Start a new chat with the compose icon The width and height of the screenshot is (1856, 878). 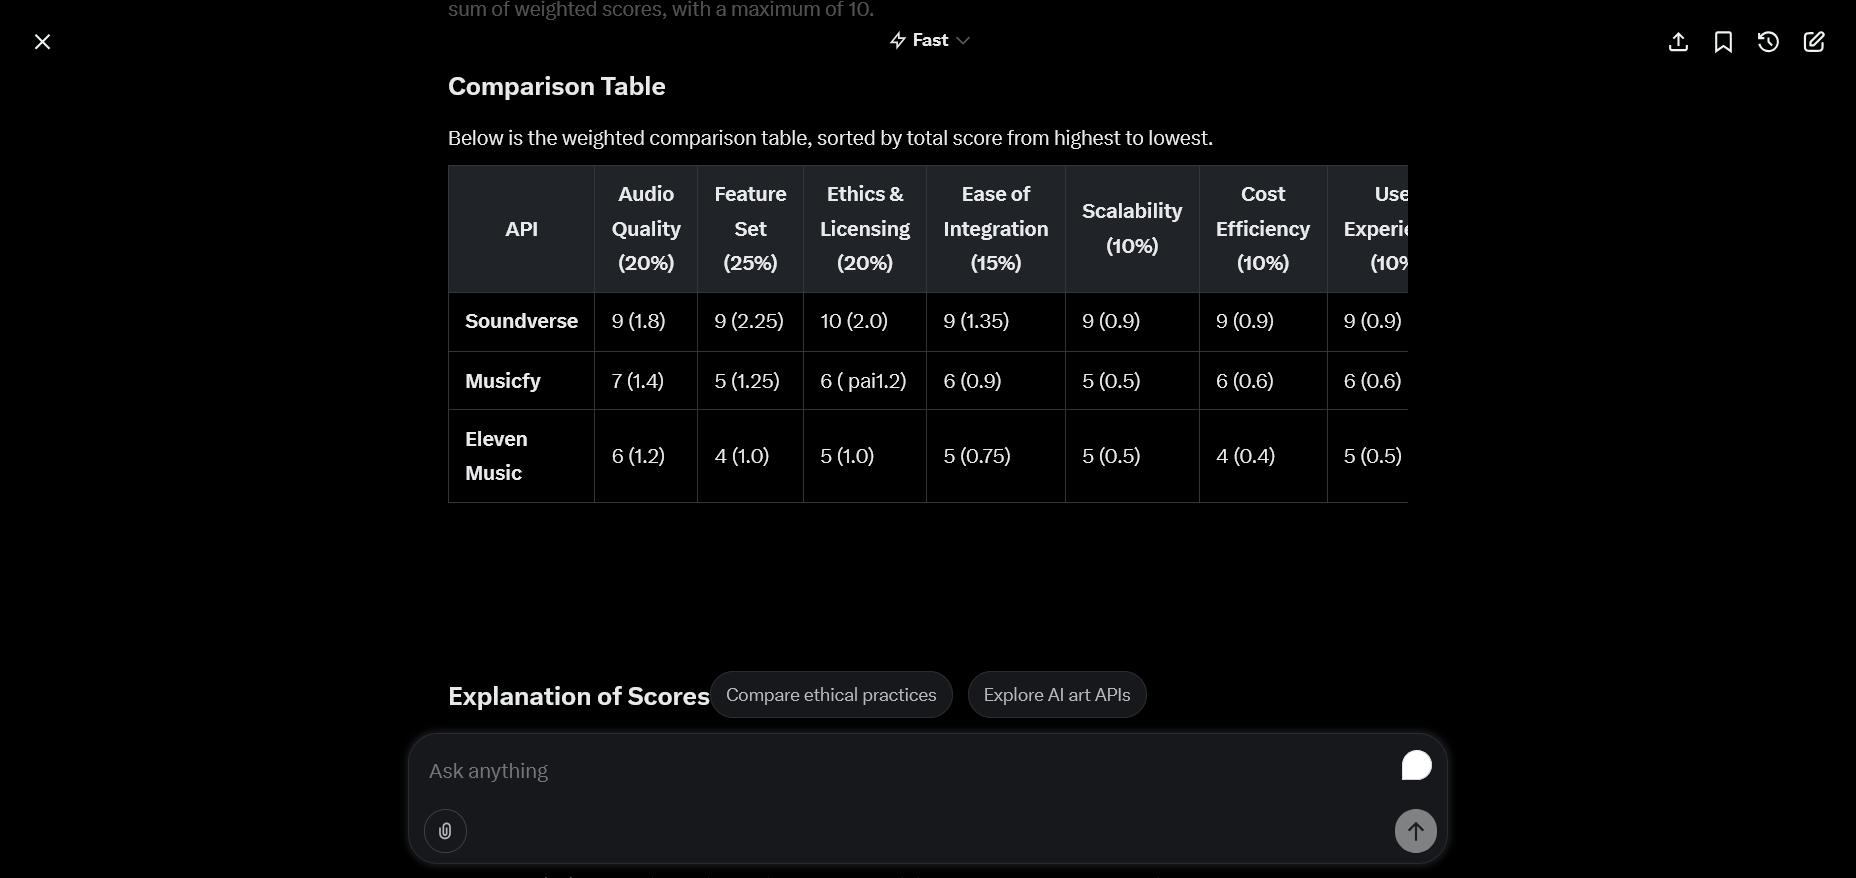click(1814, 42)
